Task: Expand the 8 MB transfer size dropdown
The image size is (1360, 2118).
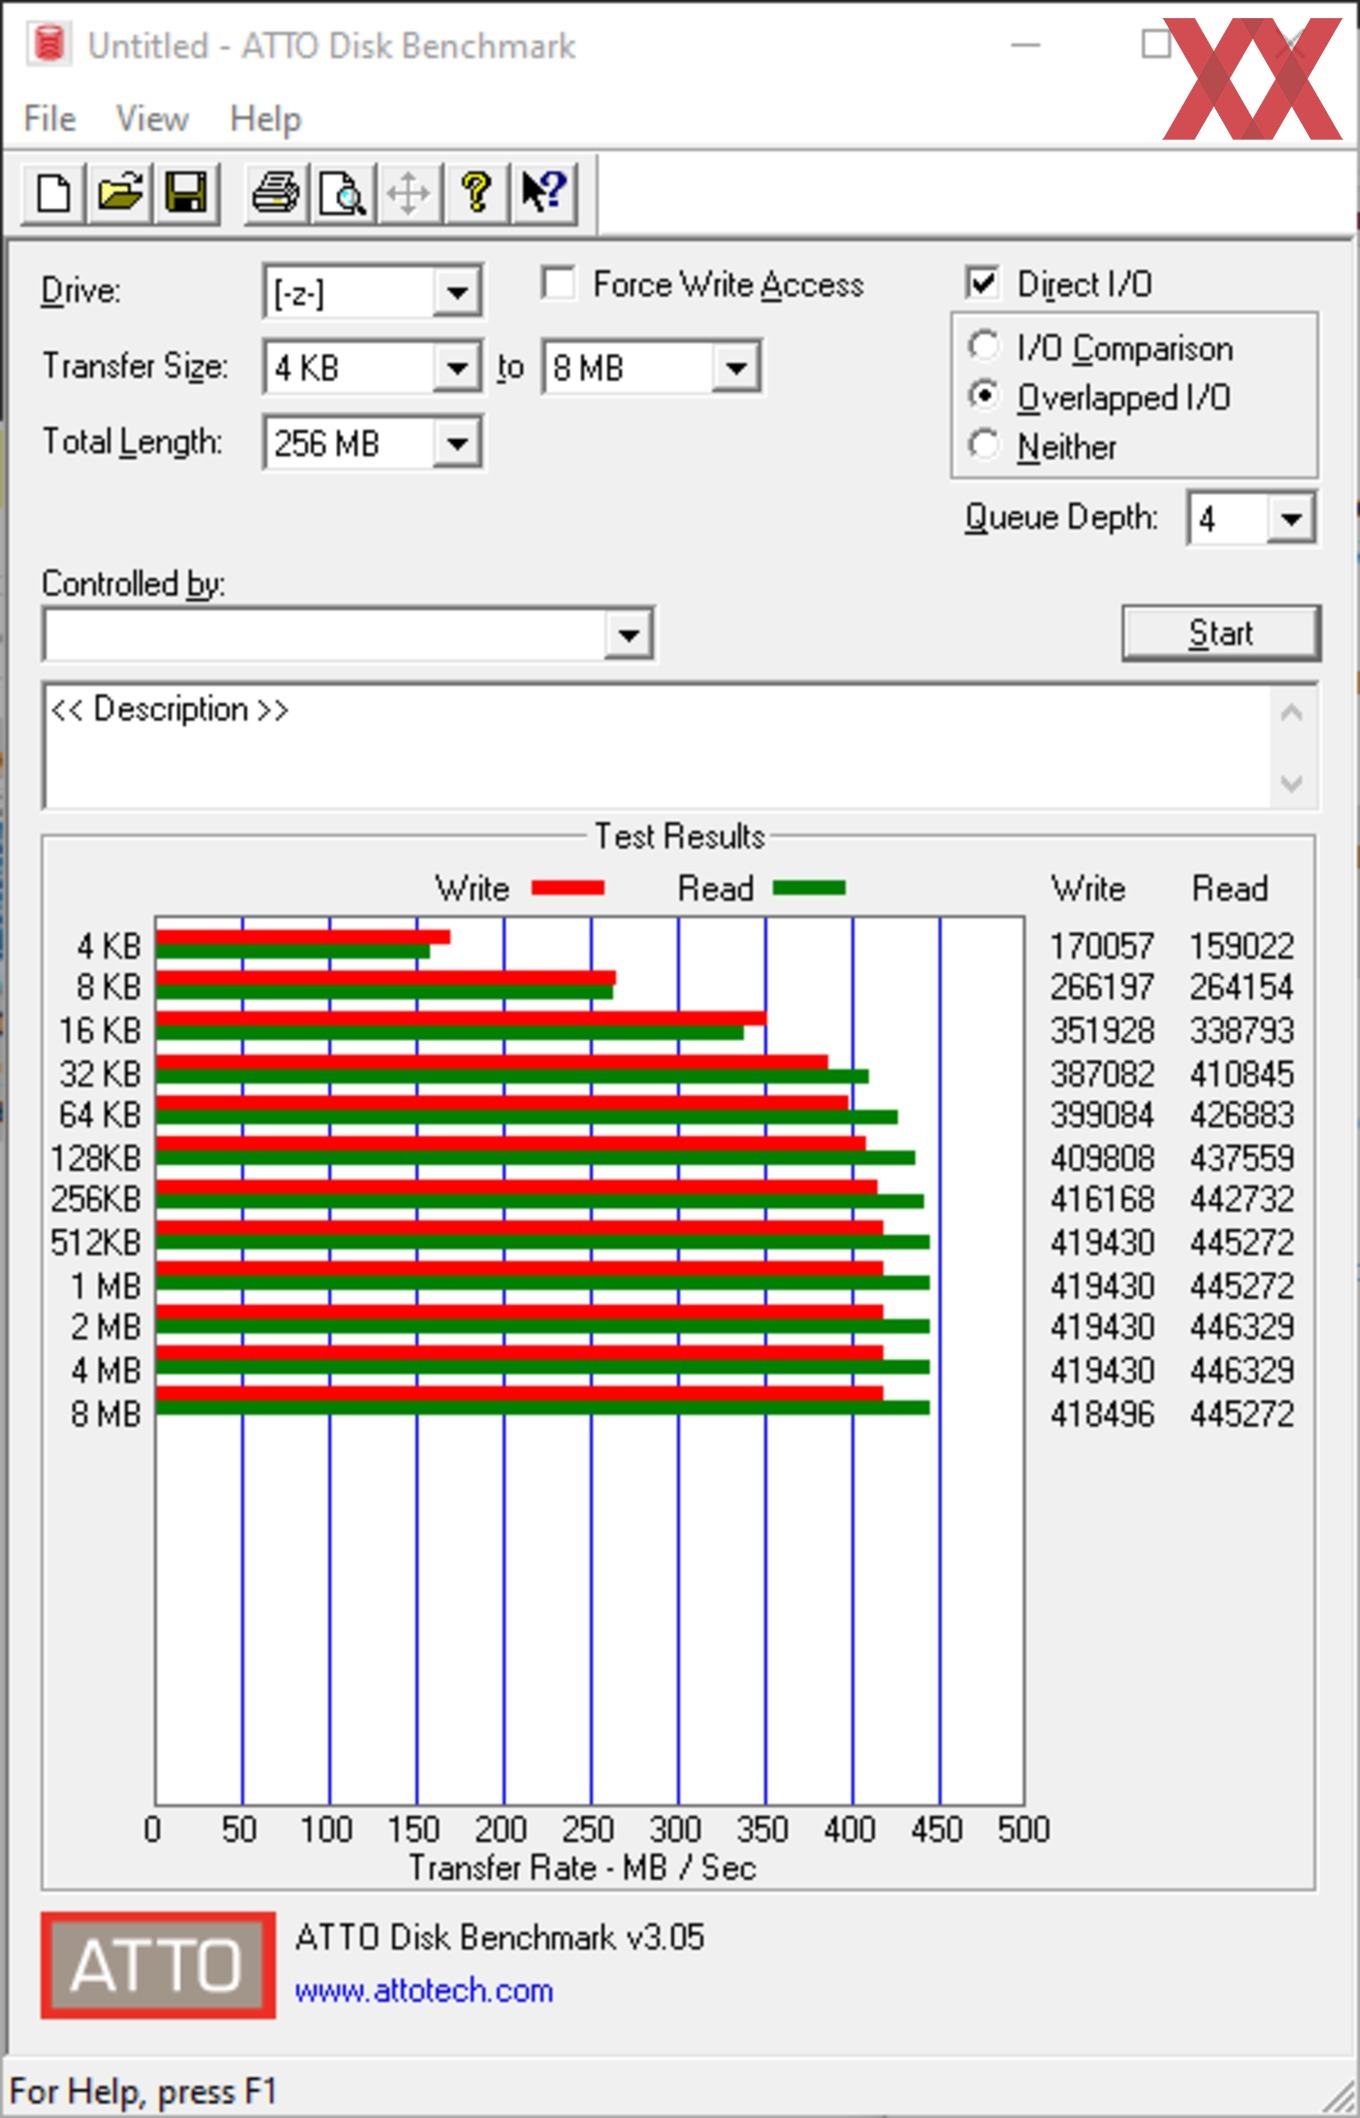Action: coord(651,367)
